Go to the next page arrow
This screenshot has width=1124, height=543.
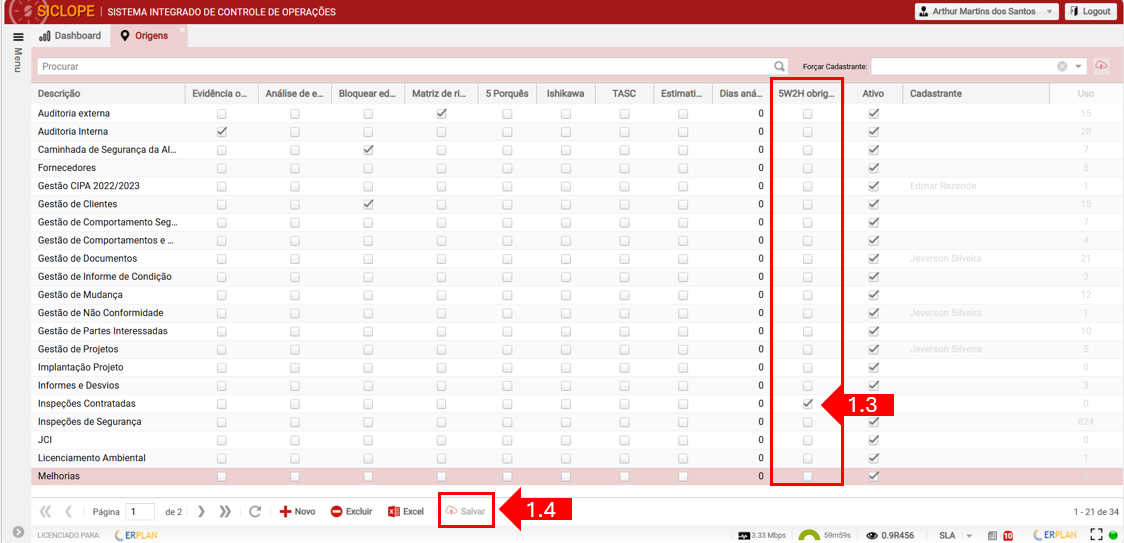pos(201,511)
